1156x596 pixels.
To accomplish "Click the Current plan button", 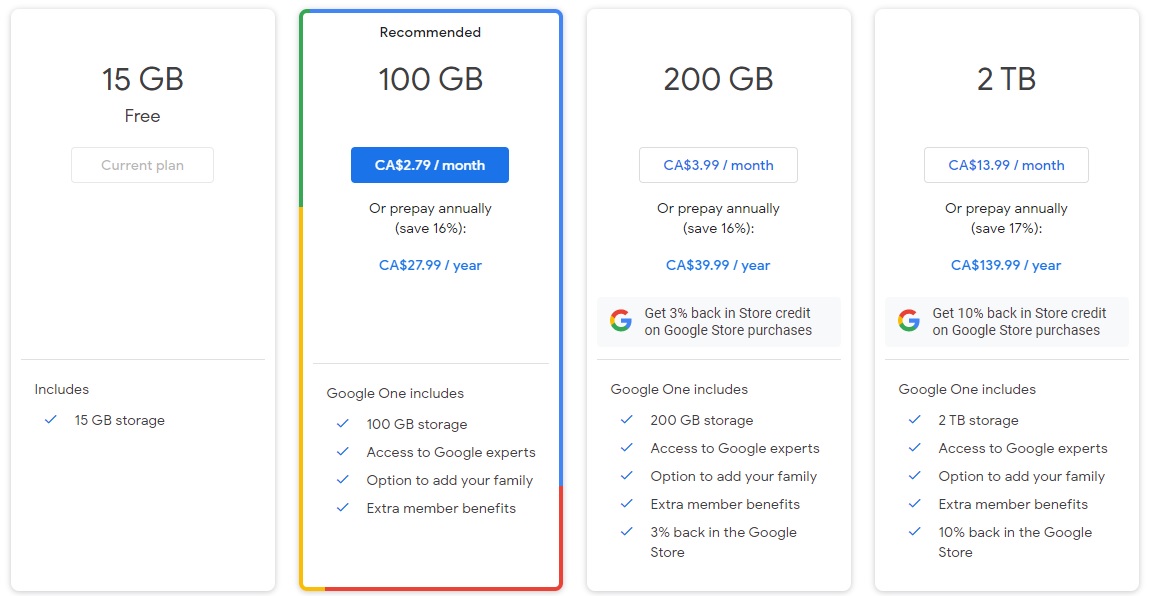I will pos(142,164).
